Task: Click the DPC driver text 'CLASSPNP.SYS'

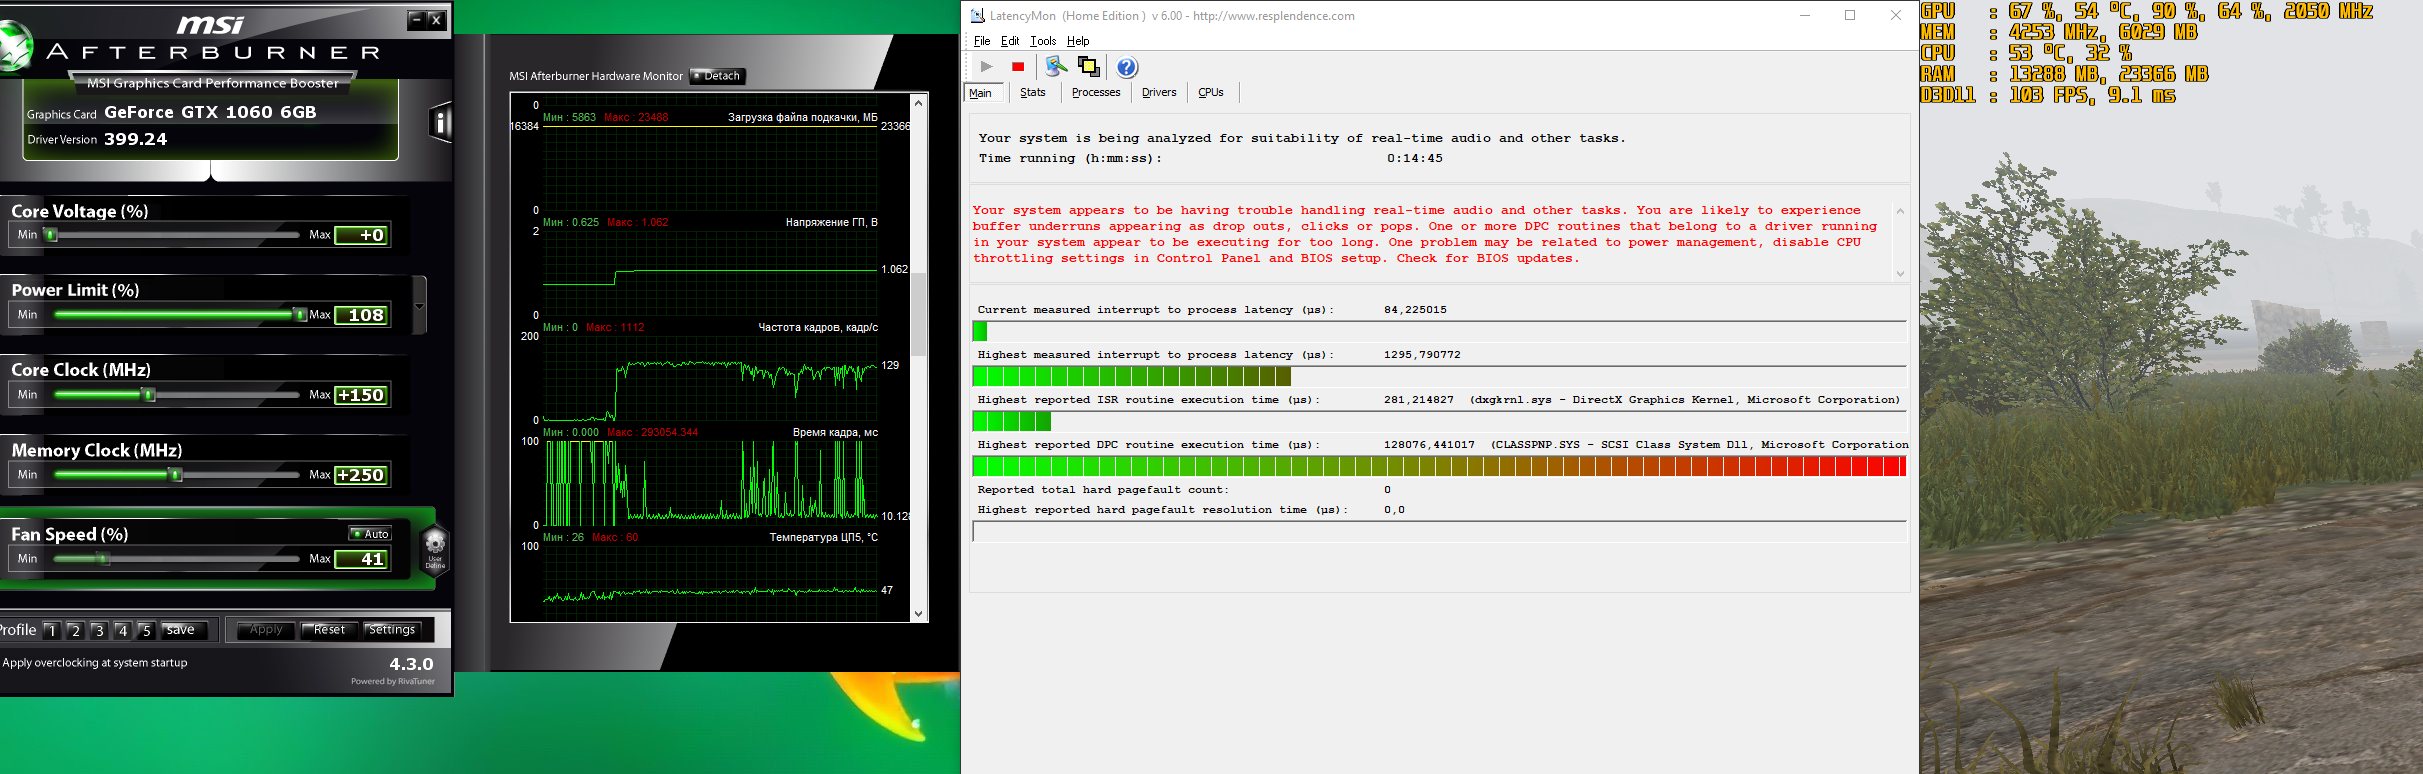Action: tap(1539, 445)
